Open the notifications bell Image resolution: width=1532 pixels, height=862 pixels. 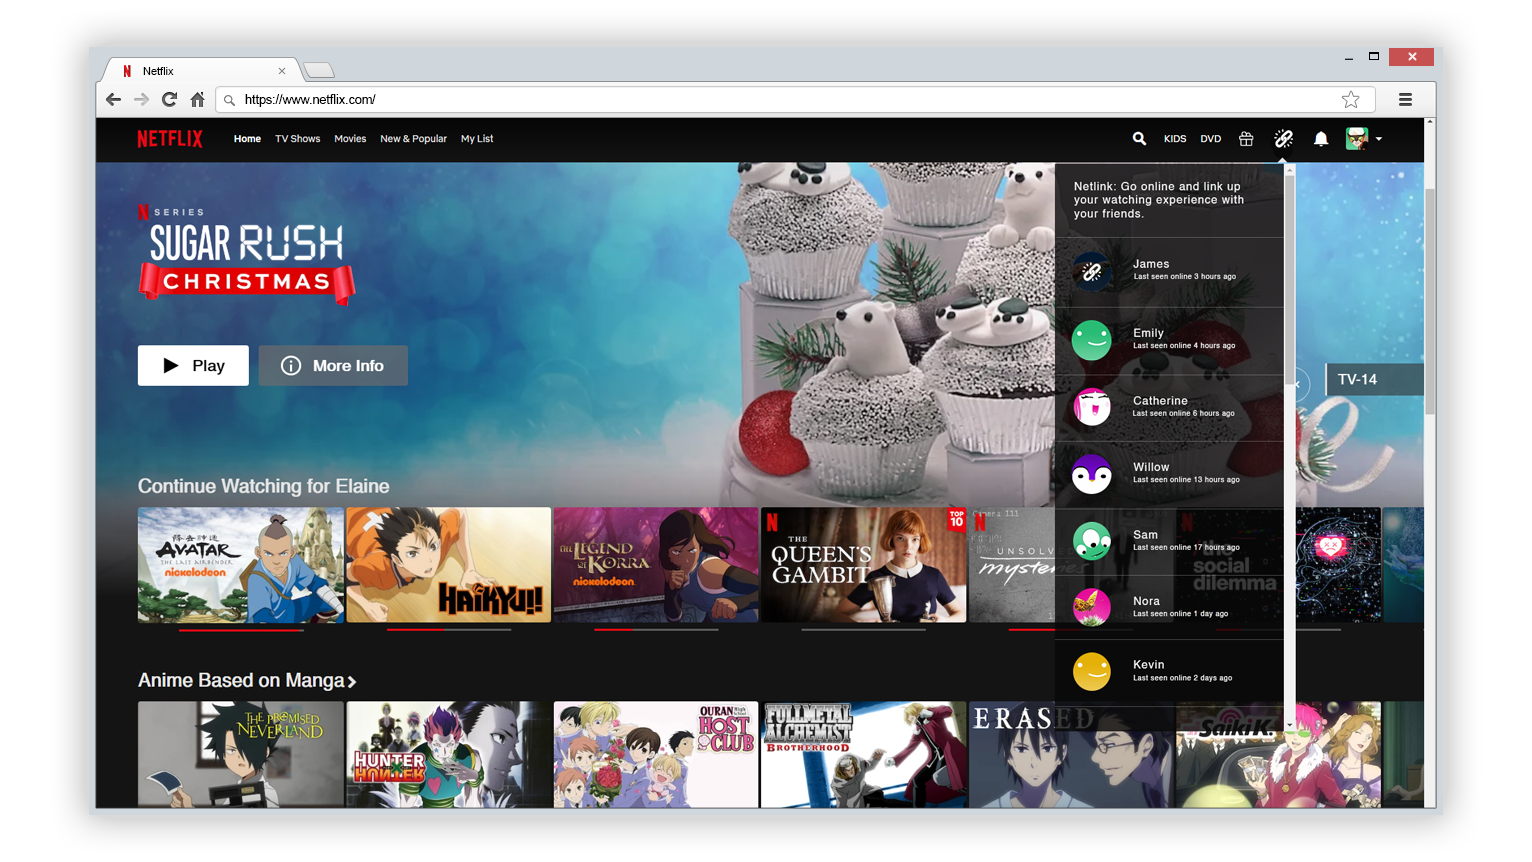[x=1321, y=139]
